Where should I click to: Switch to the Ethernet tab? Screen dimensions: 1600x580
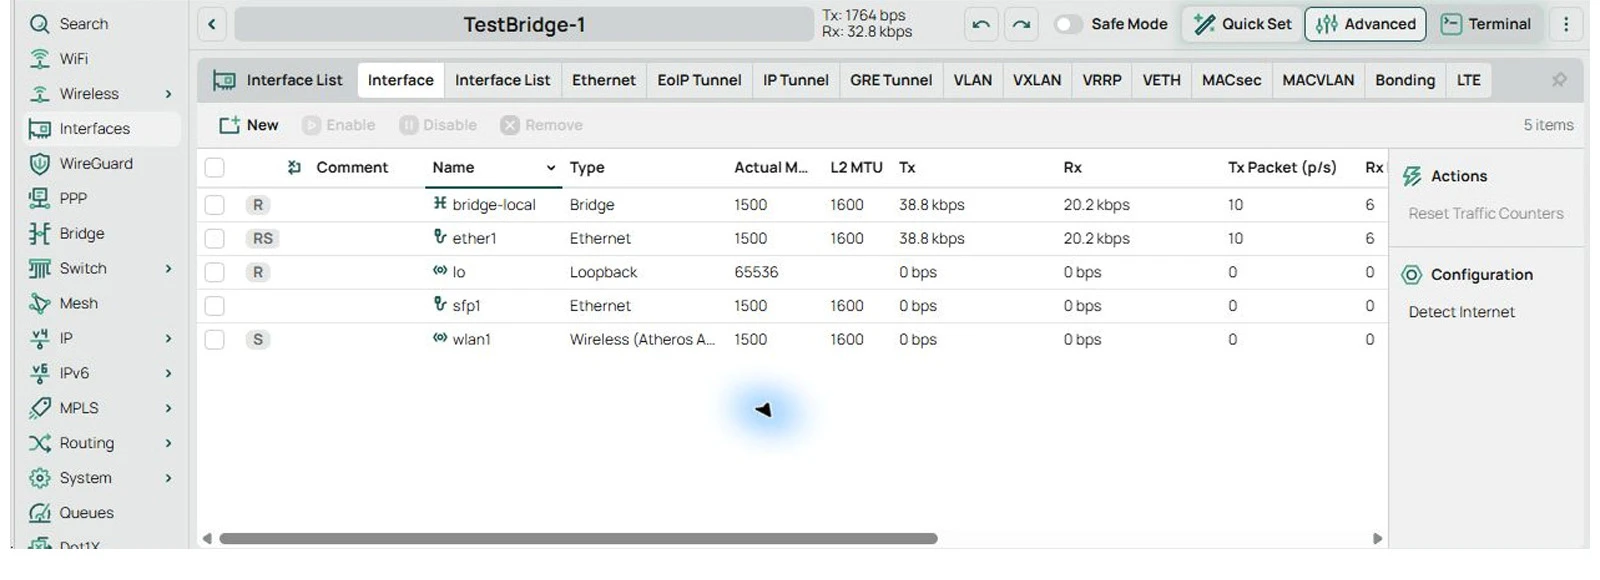pos(603,80)
